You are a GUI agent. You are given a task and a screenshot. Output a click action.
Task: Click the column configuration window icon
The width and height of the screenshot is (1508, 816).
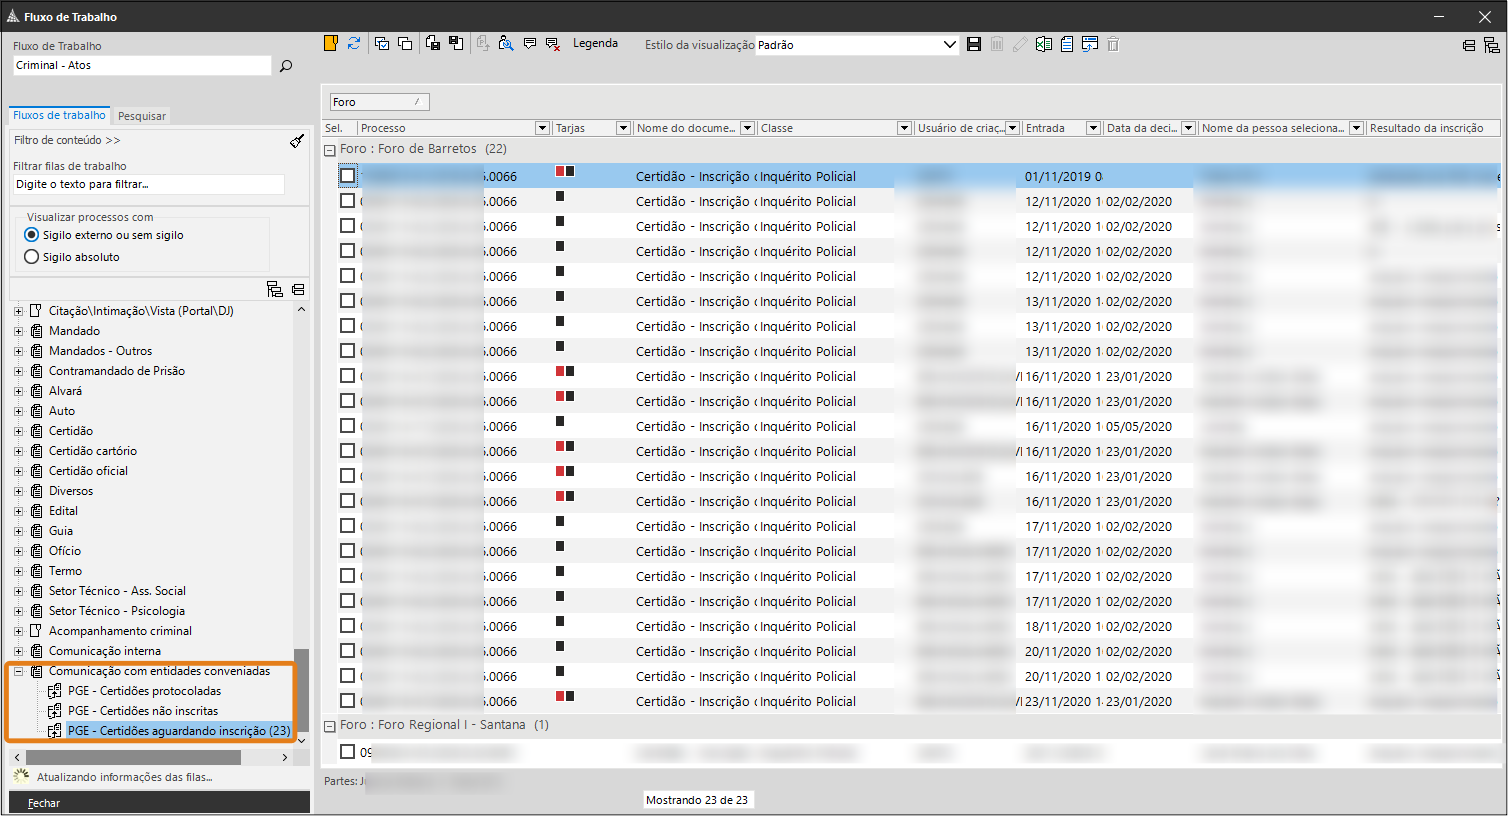(1090, 44)
